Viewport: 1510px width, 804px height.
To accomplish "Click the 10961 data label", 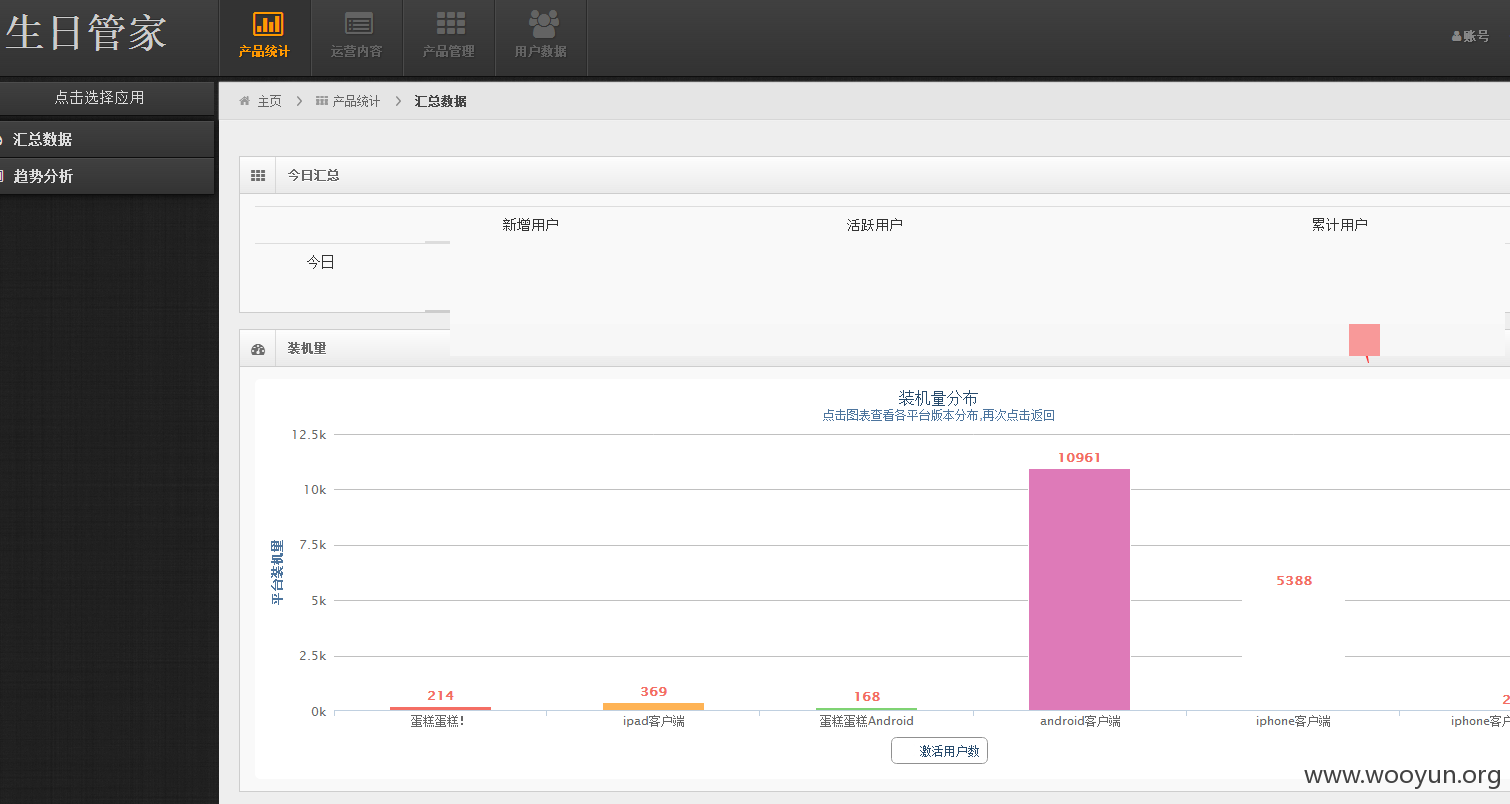I will (1079, 458).
